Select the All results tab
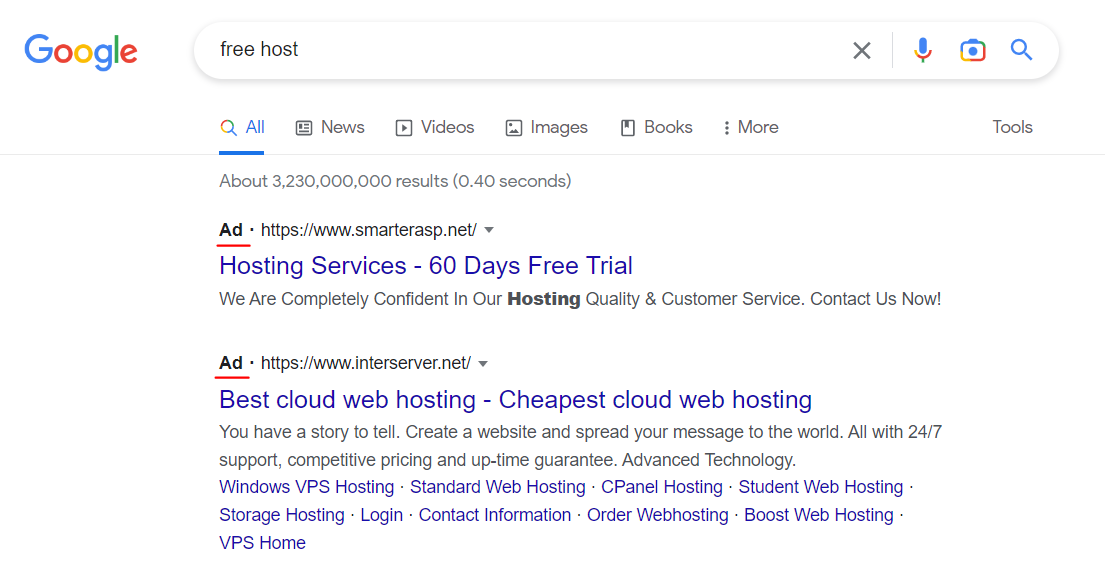The image size is (1105, 570). (x=243, y=127)
